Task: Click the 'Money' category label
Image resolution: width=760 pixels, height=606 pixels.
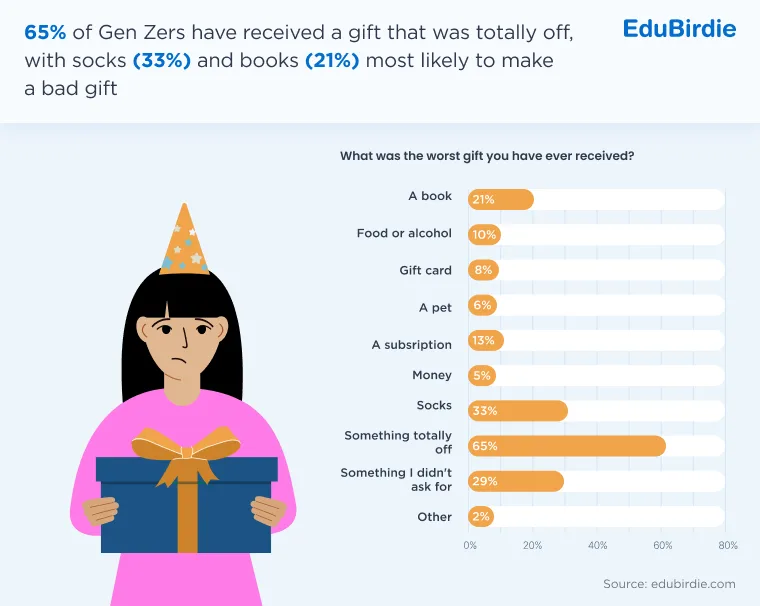Action: coord(432,375)
